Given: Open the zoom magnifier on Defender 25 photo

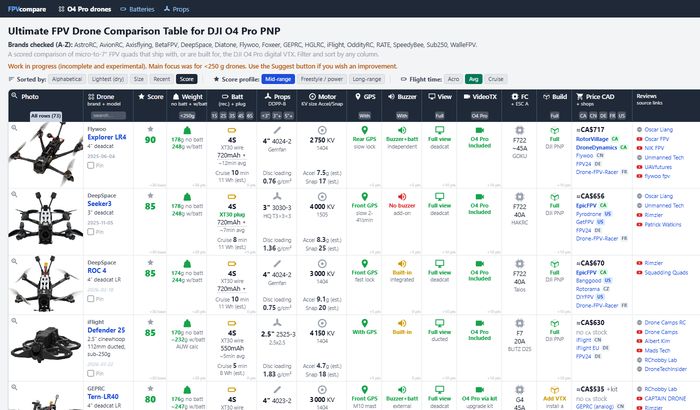Looking at the screenshot, I should [14, 321].
